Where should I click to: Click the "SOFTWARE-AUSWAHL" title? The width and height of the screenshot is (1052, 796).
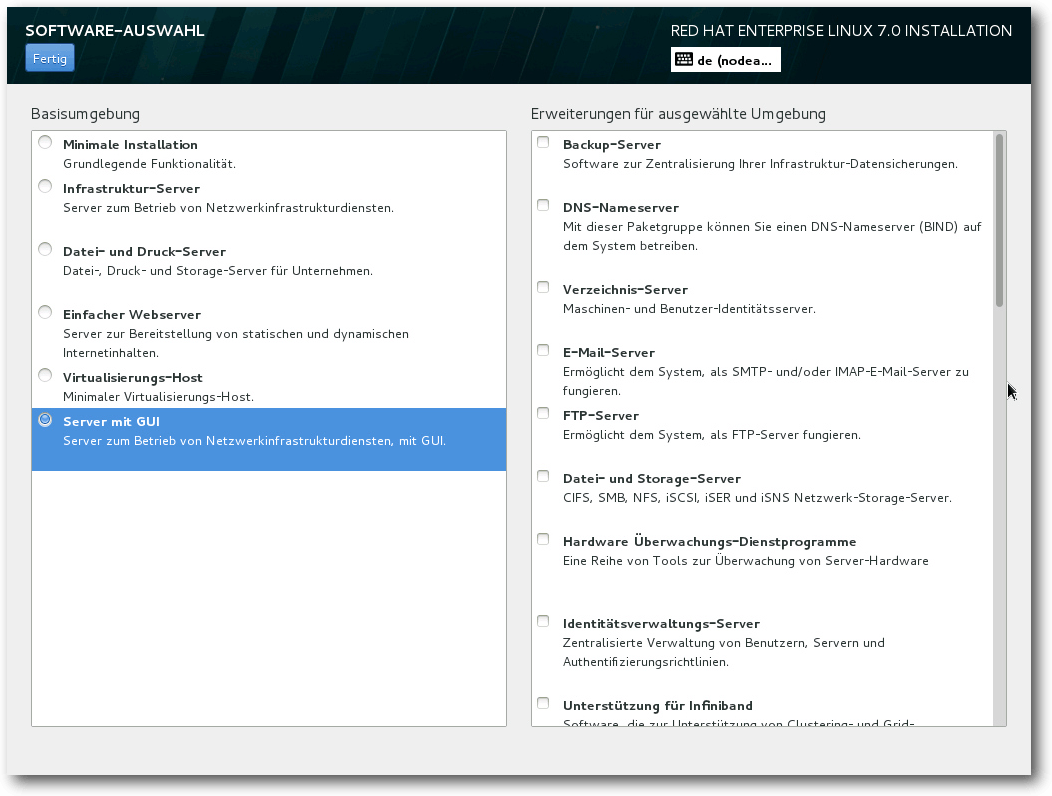click(x=115, y=30)
